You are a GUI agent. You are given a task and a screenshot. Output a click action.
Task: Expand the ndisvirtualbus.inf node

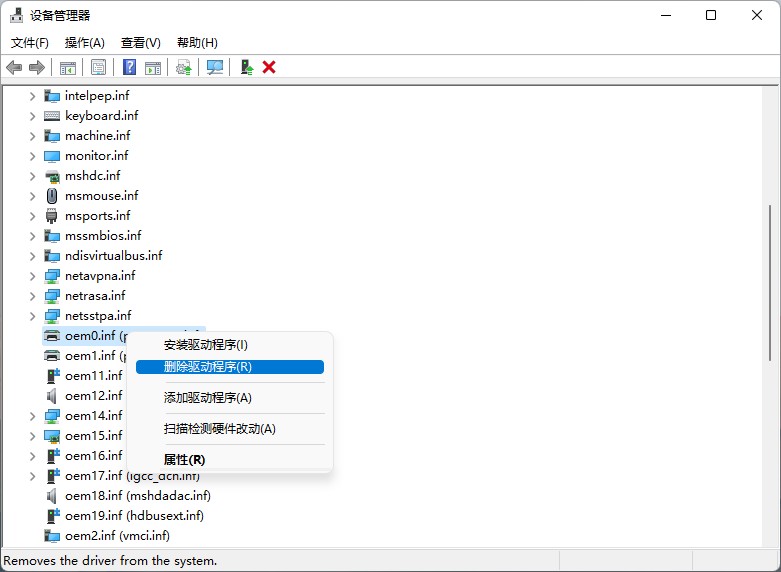(x=32, y=256)
